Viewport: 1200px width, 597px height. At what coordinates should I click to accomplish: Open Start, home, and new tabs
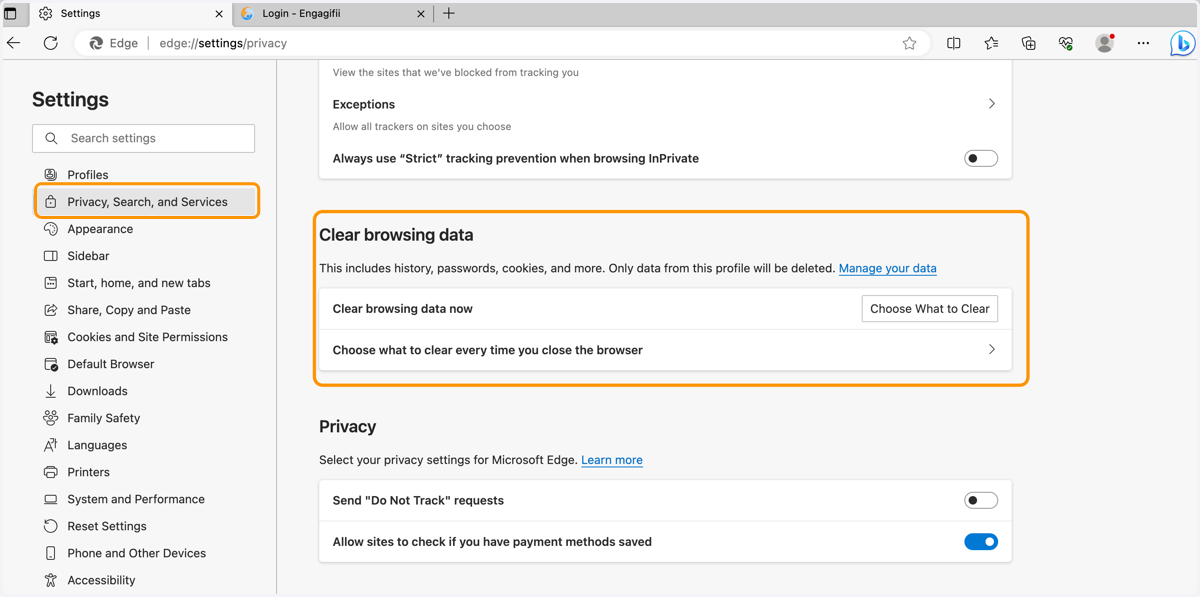click(x=139, y=283)
